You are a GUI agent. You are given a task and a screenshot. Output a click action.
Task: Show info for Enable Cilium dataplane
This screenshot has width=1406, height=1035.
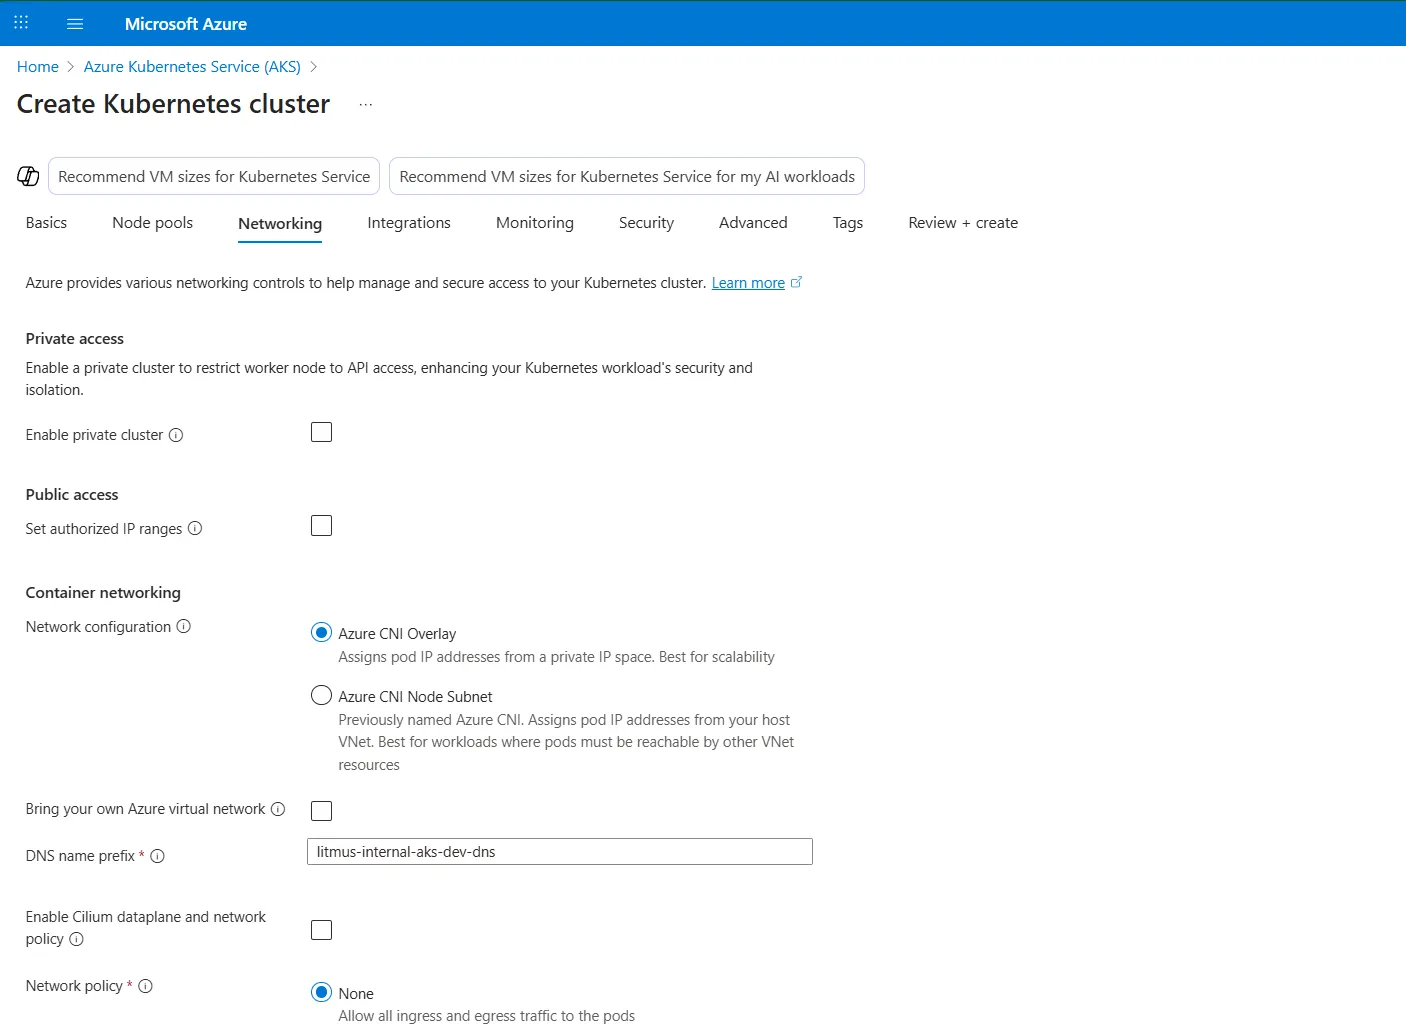(x=77, y=939)
